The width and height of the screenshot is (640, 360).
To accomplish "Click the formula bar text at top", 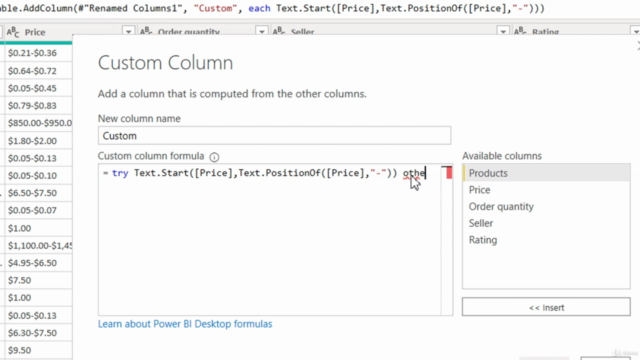I will pyautogui.click(x=272, y=8).
